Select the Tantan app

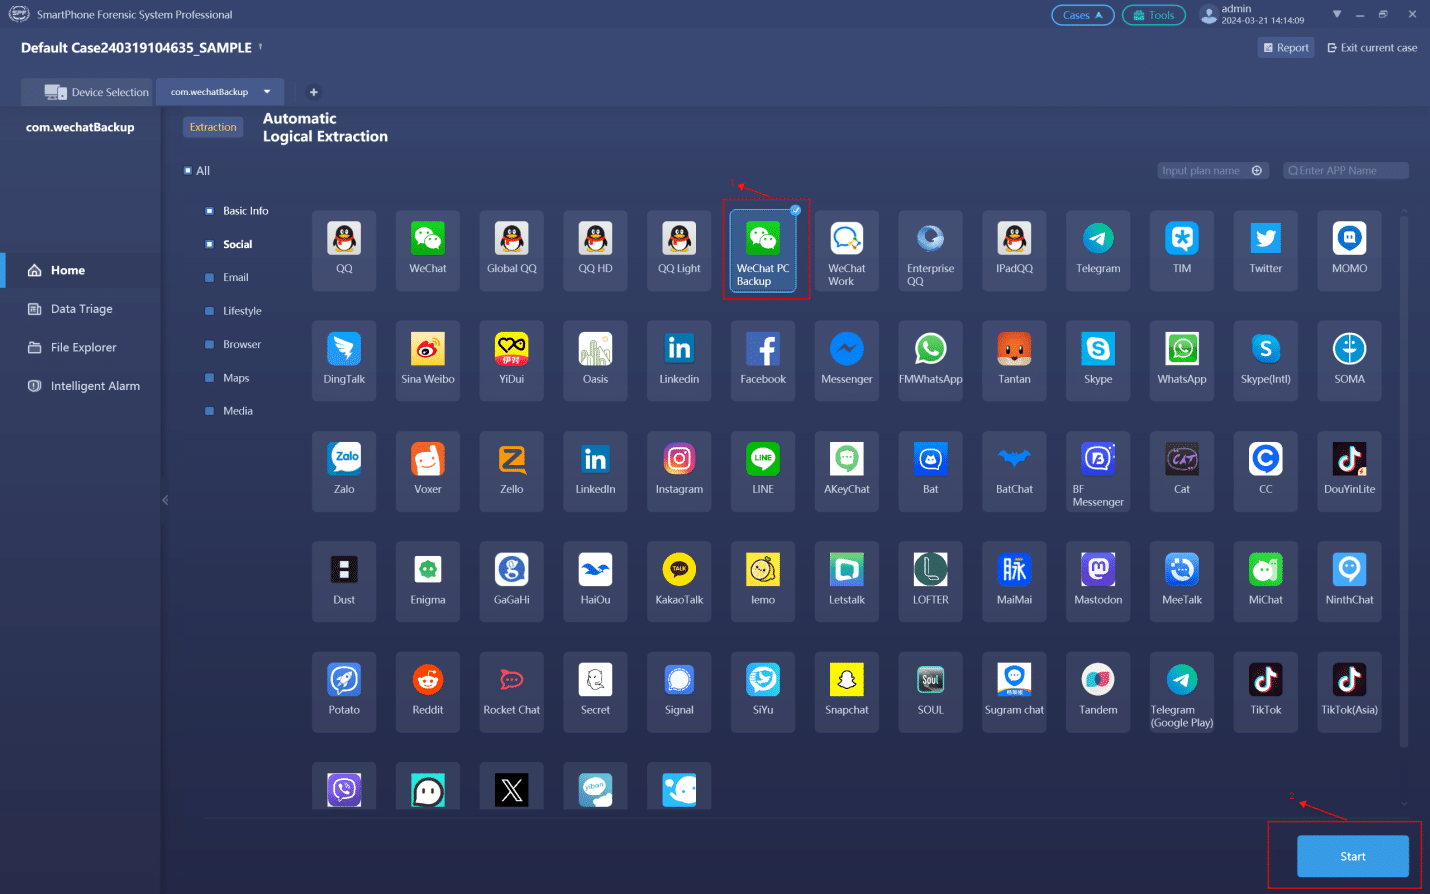[1014, 361]
